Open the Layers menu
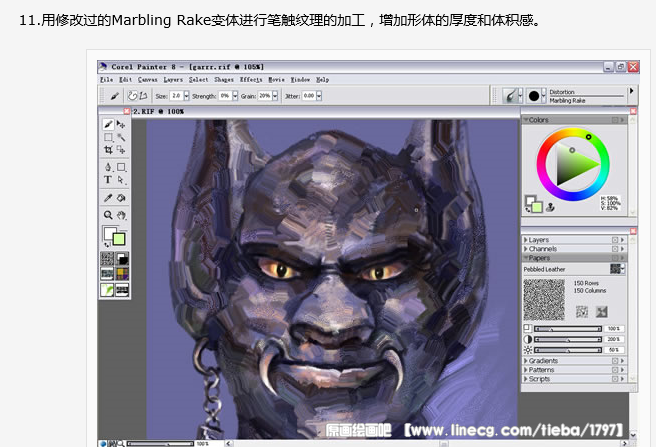The height and width of the screenshot is (447, 656). [x=173, y=80]
